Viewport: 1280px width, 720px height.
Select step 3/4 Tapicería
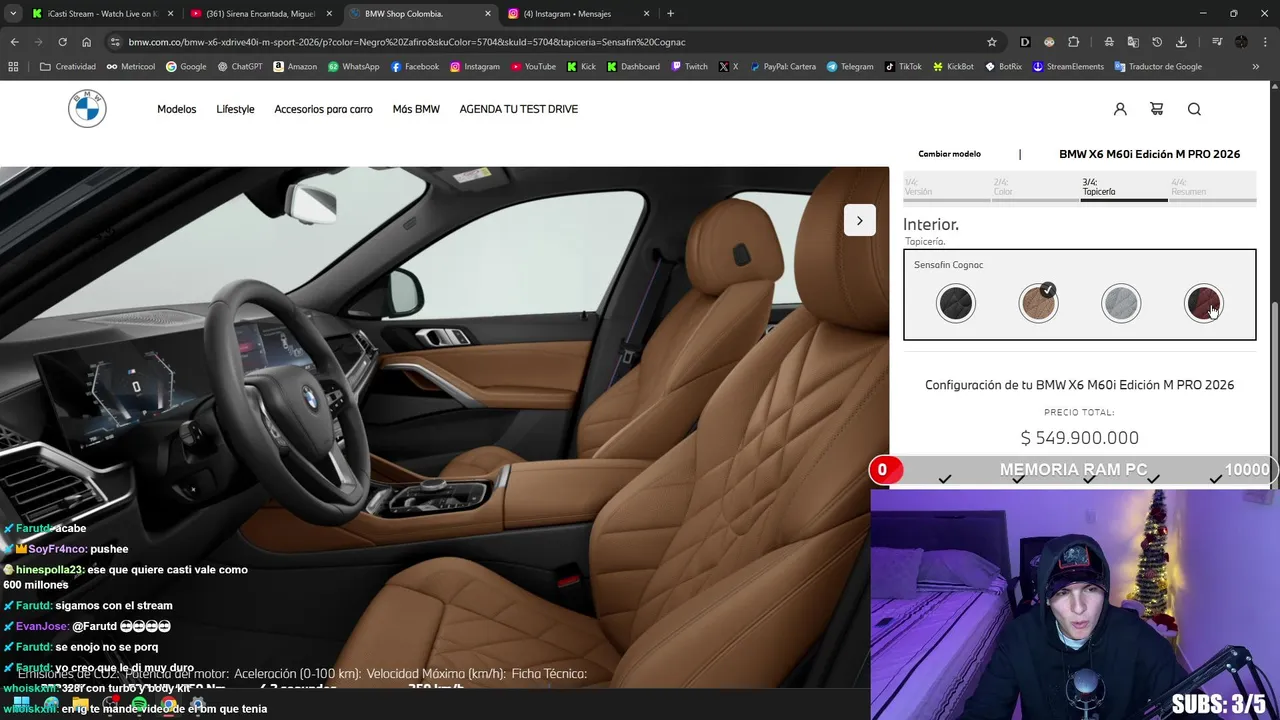coord(1124,187)
